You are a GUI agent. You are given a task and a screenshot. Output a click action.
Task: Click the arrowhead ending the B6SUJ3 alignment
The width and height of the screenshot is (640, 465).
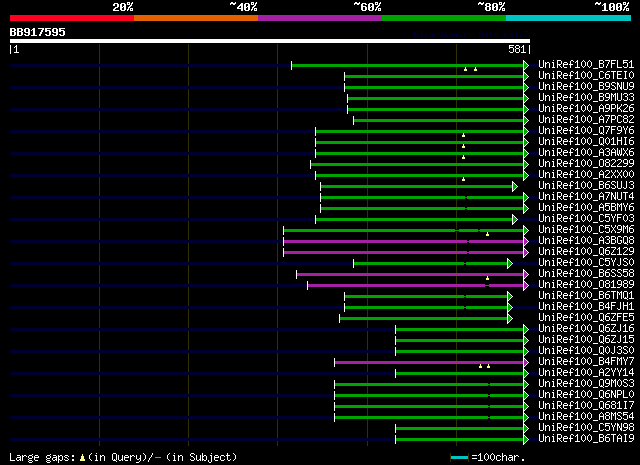515,187
